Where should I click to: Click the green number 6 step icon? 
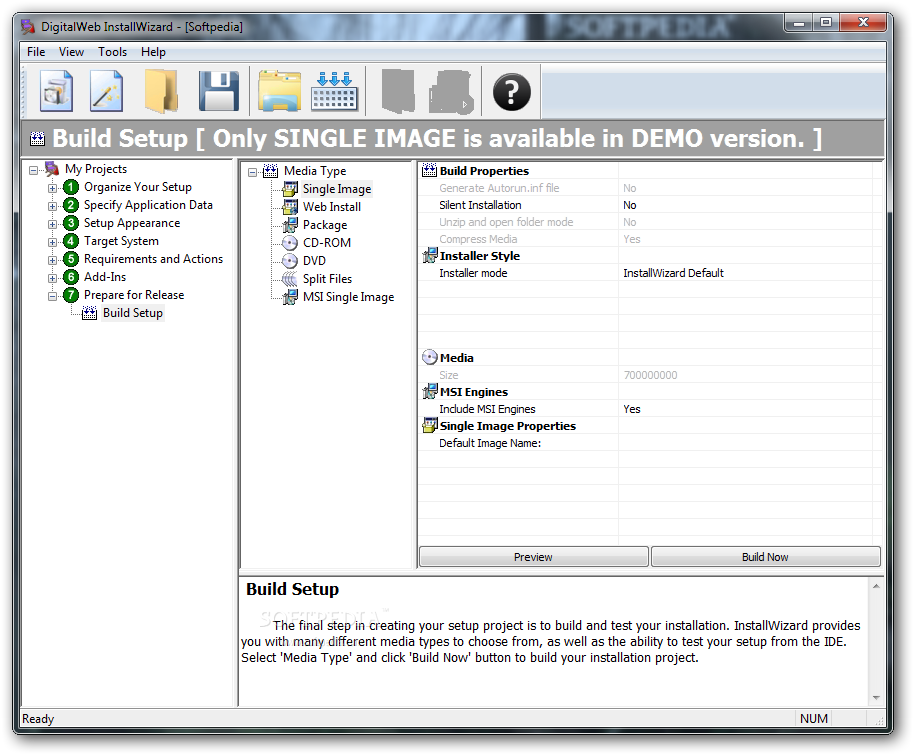point(71,278)
